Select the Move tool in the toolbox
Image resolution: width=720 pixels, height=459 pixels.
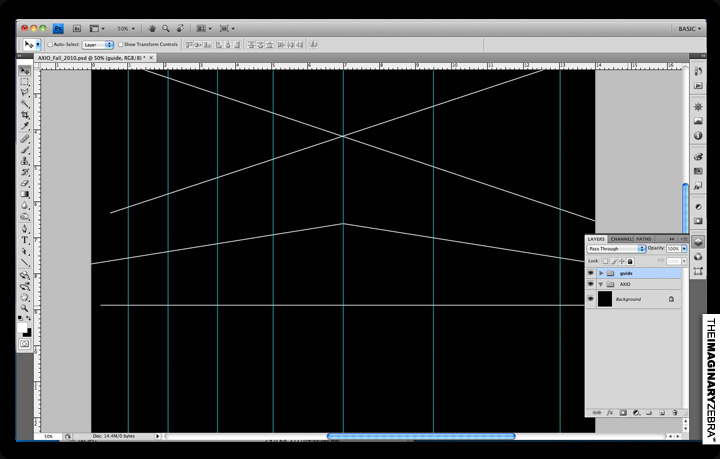pos(25,70)
